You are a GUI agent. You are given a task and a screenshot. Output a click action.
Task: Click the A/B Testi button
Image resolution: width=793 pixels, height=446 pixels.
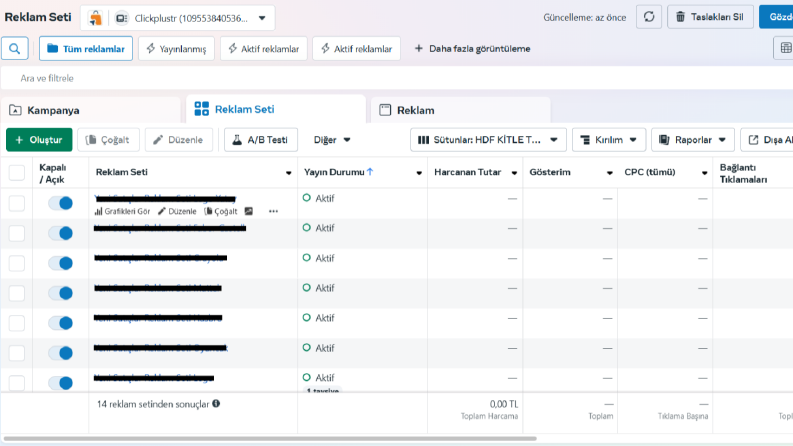(x=261, y=140)
